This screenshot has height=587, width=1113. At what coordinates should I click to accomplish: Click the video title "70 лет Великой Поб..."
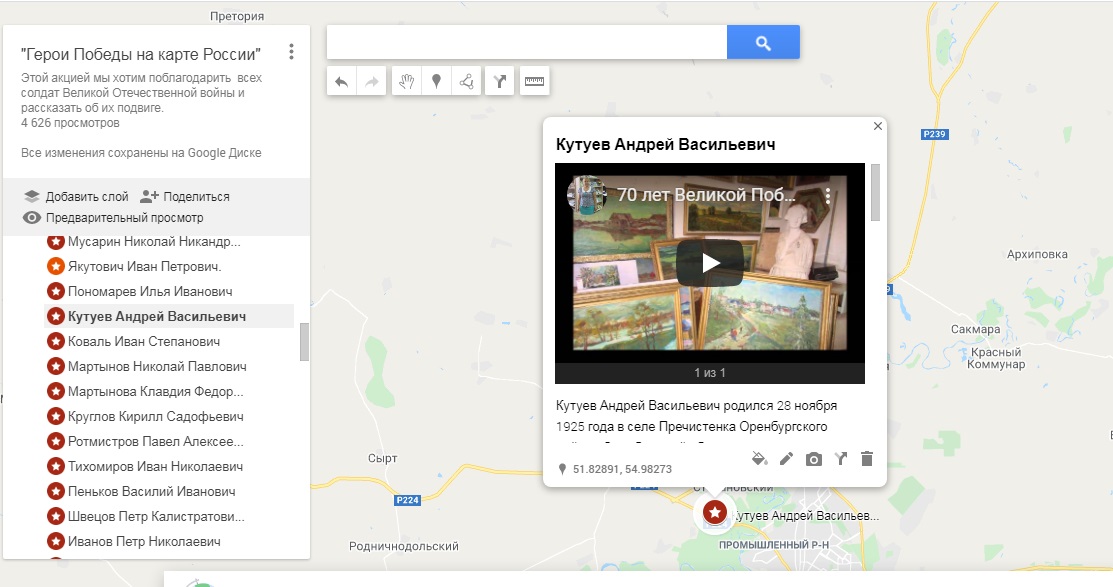(x=706, y=194)
